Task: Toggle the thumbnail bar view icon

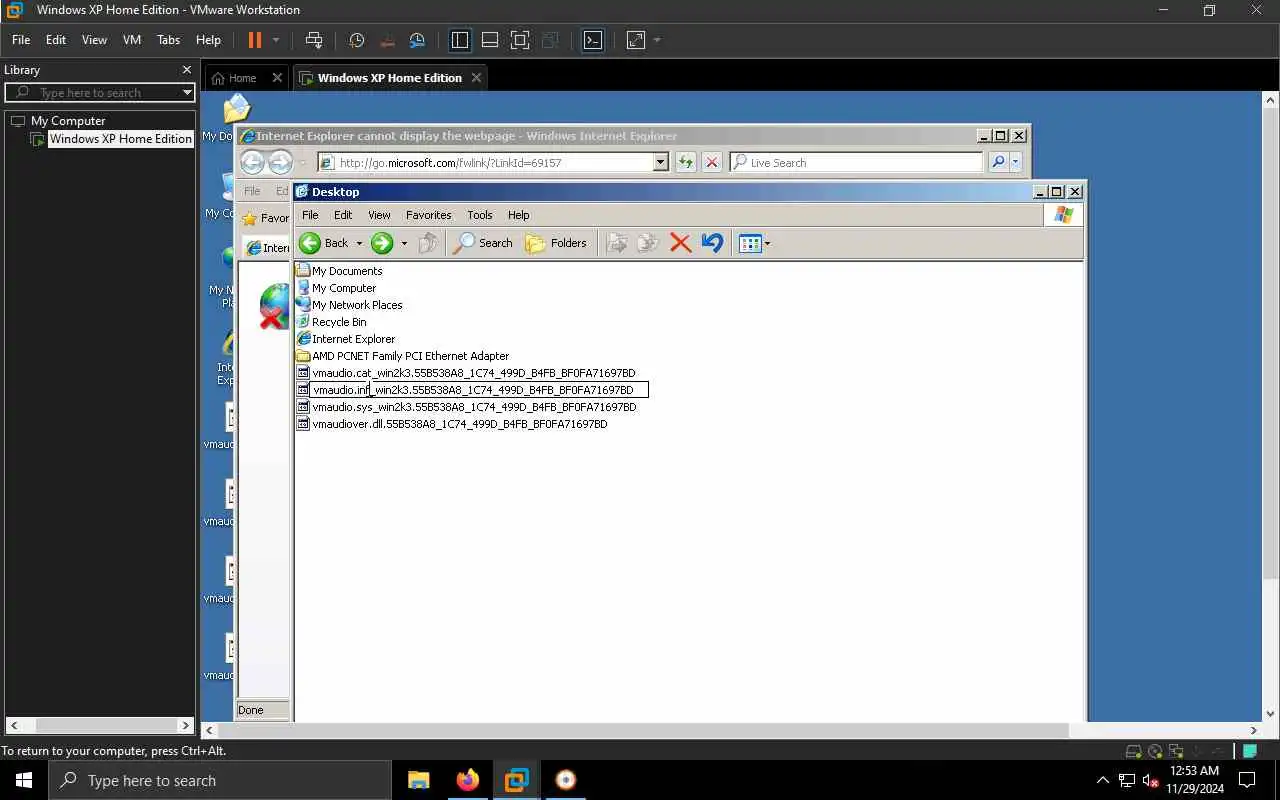Action: 490,40
